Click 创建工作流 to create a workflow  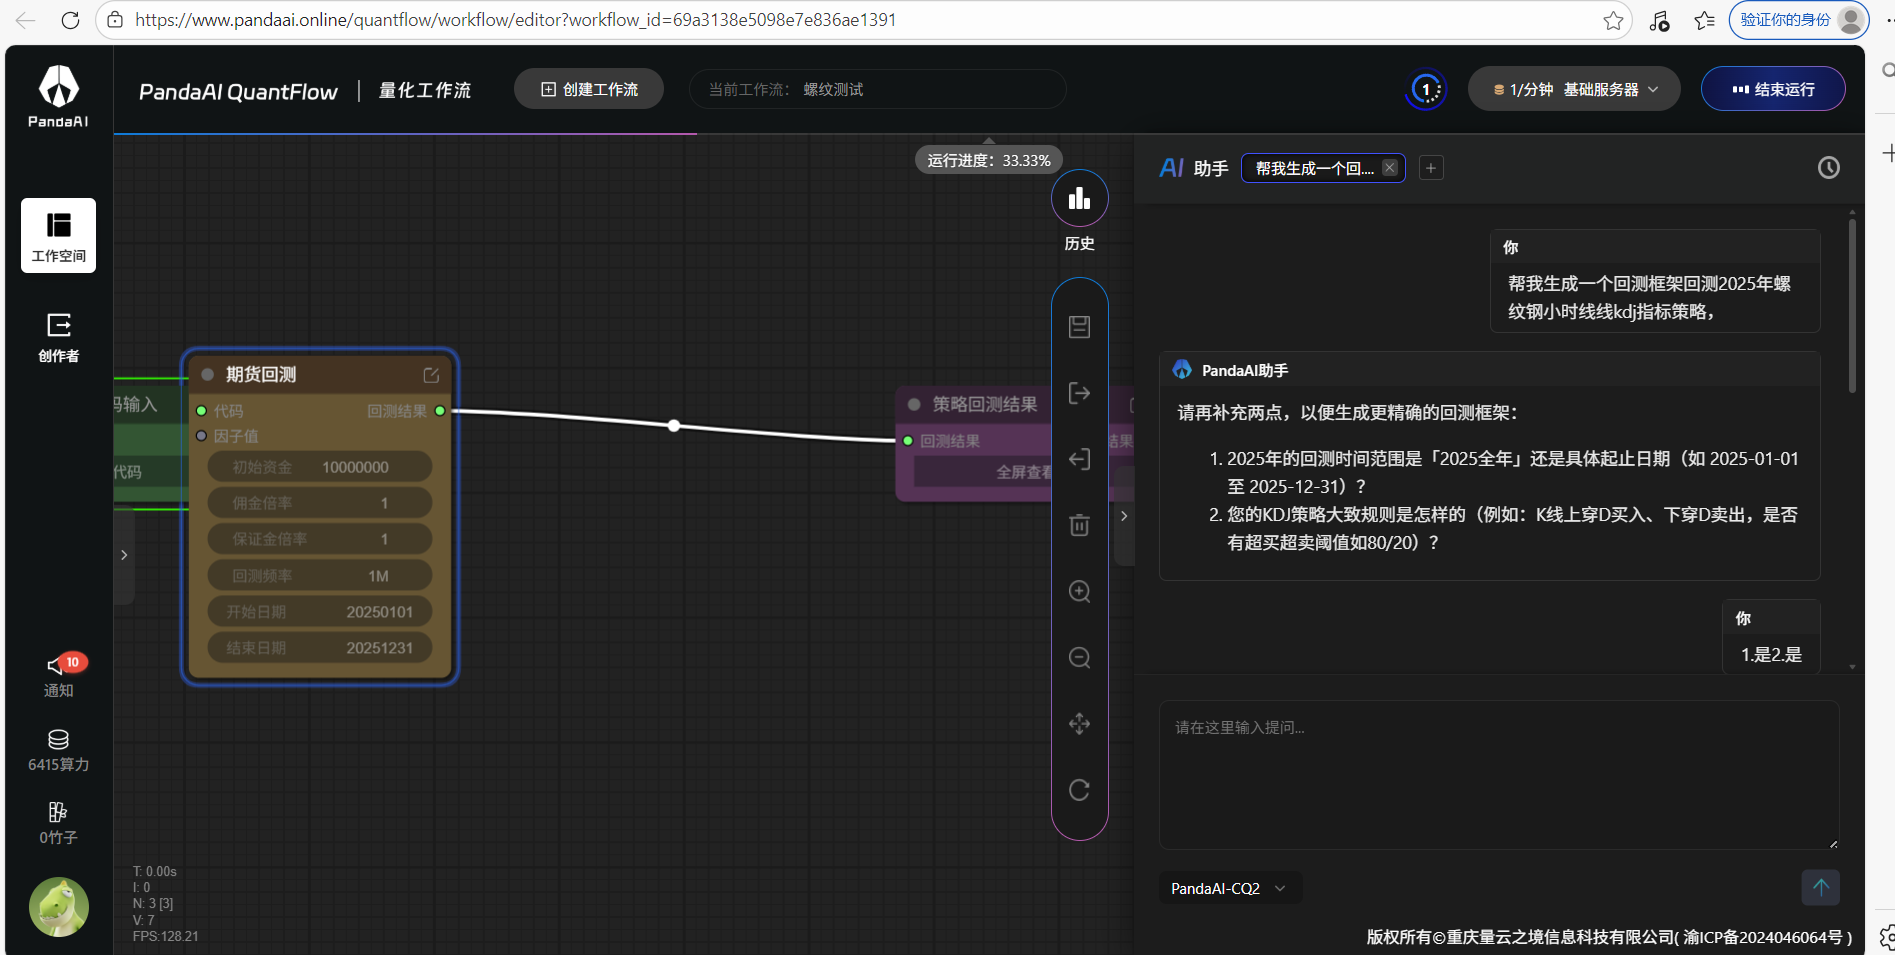click(x=589, y=89)
